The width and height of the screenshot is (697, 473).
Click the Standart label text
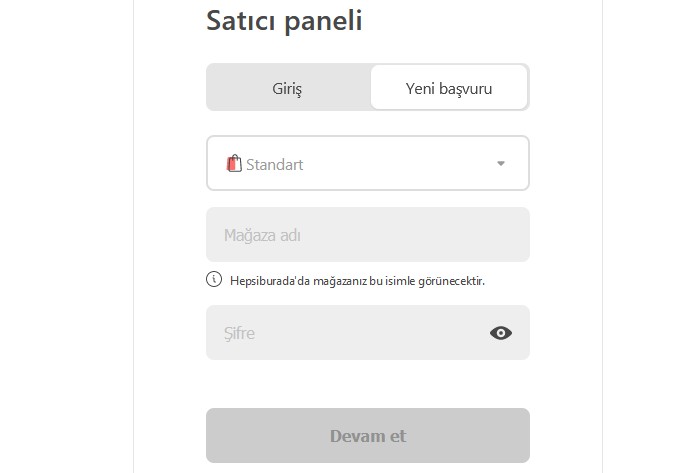[x=275, y=164]
